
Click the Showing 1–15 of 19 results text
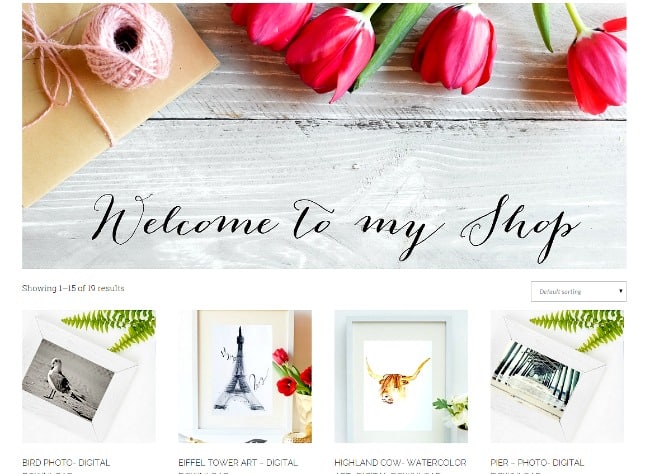(73, 288)
